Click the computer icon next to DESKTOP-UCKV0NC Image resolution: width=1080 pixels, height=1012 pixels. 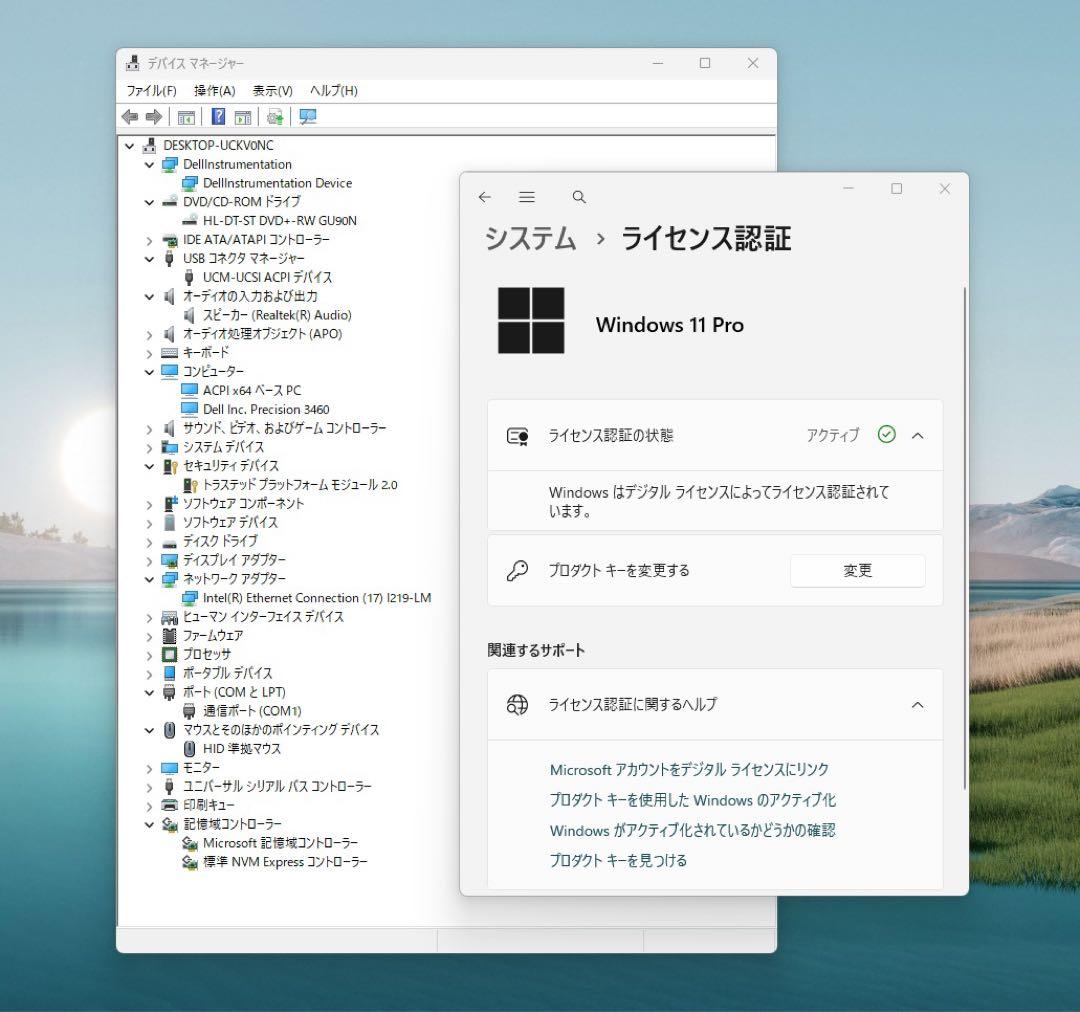(149, 145)
